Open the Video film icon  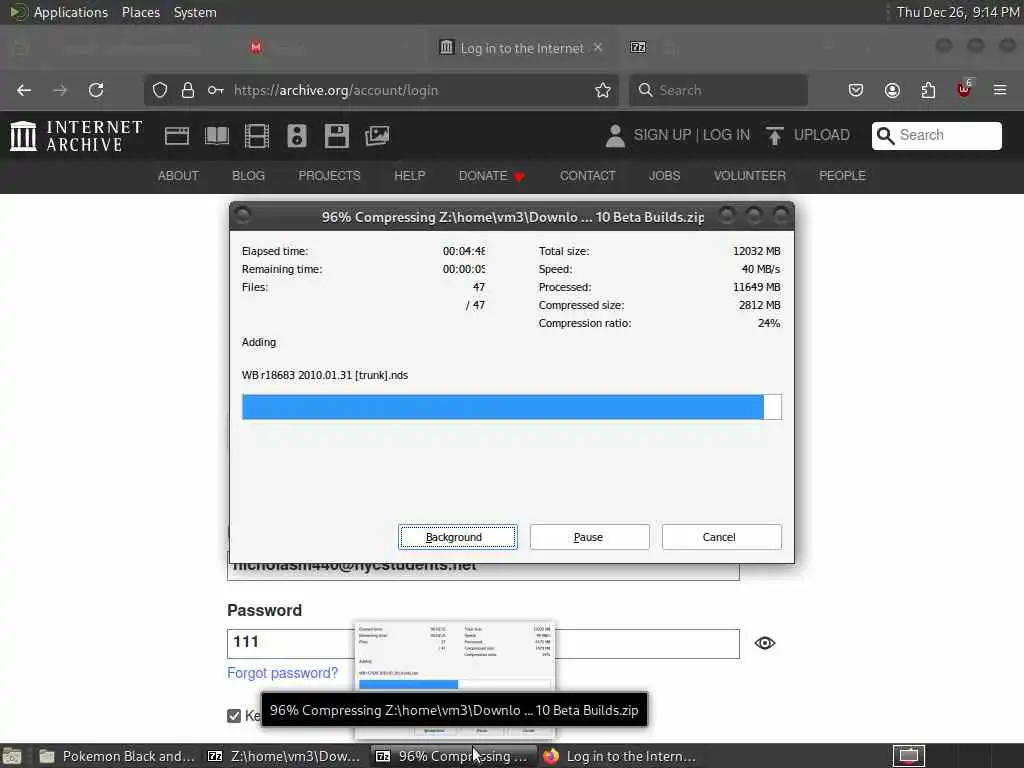[257, 136]
